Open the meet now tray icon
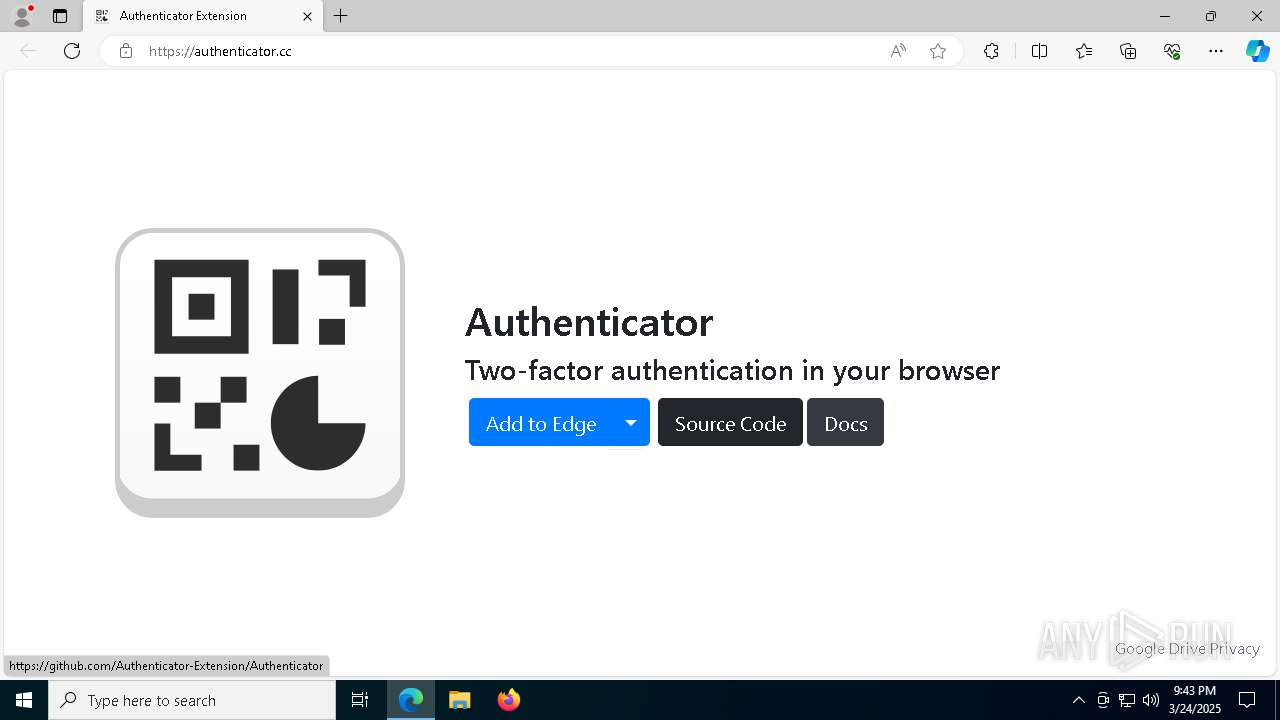Viewport: 1280px width, 720px height. click(x=1103, y=700)
